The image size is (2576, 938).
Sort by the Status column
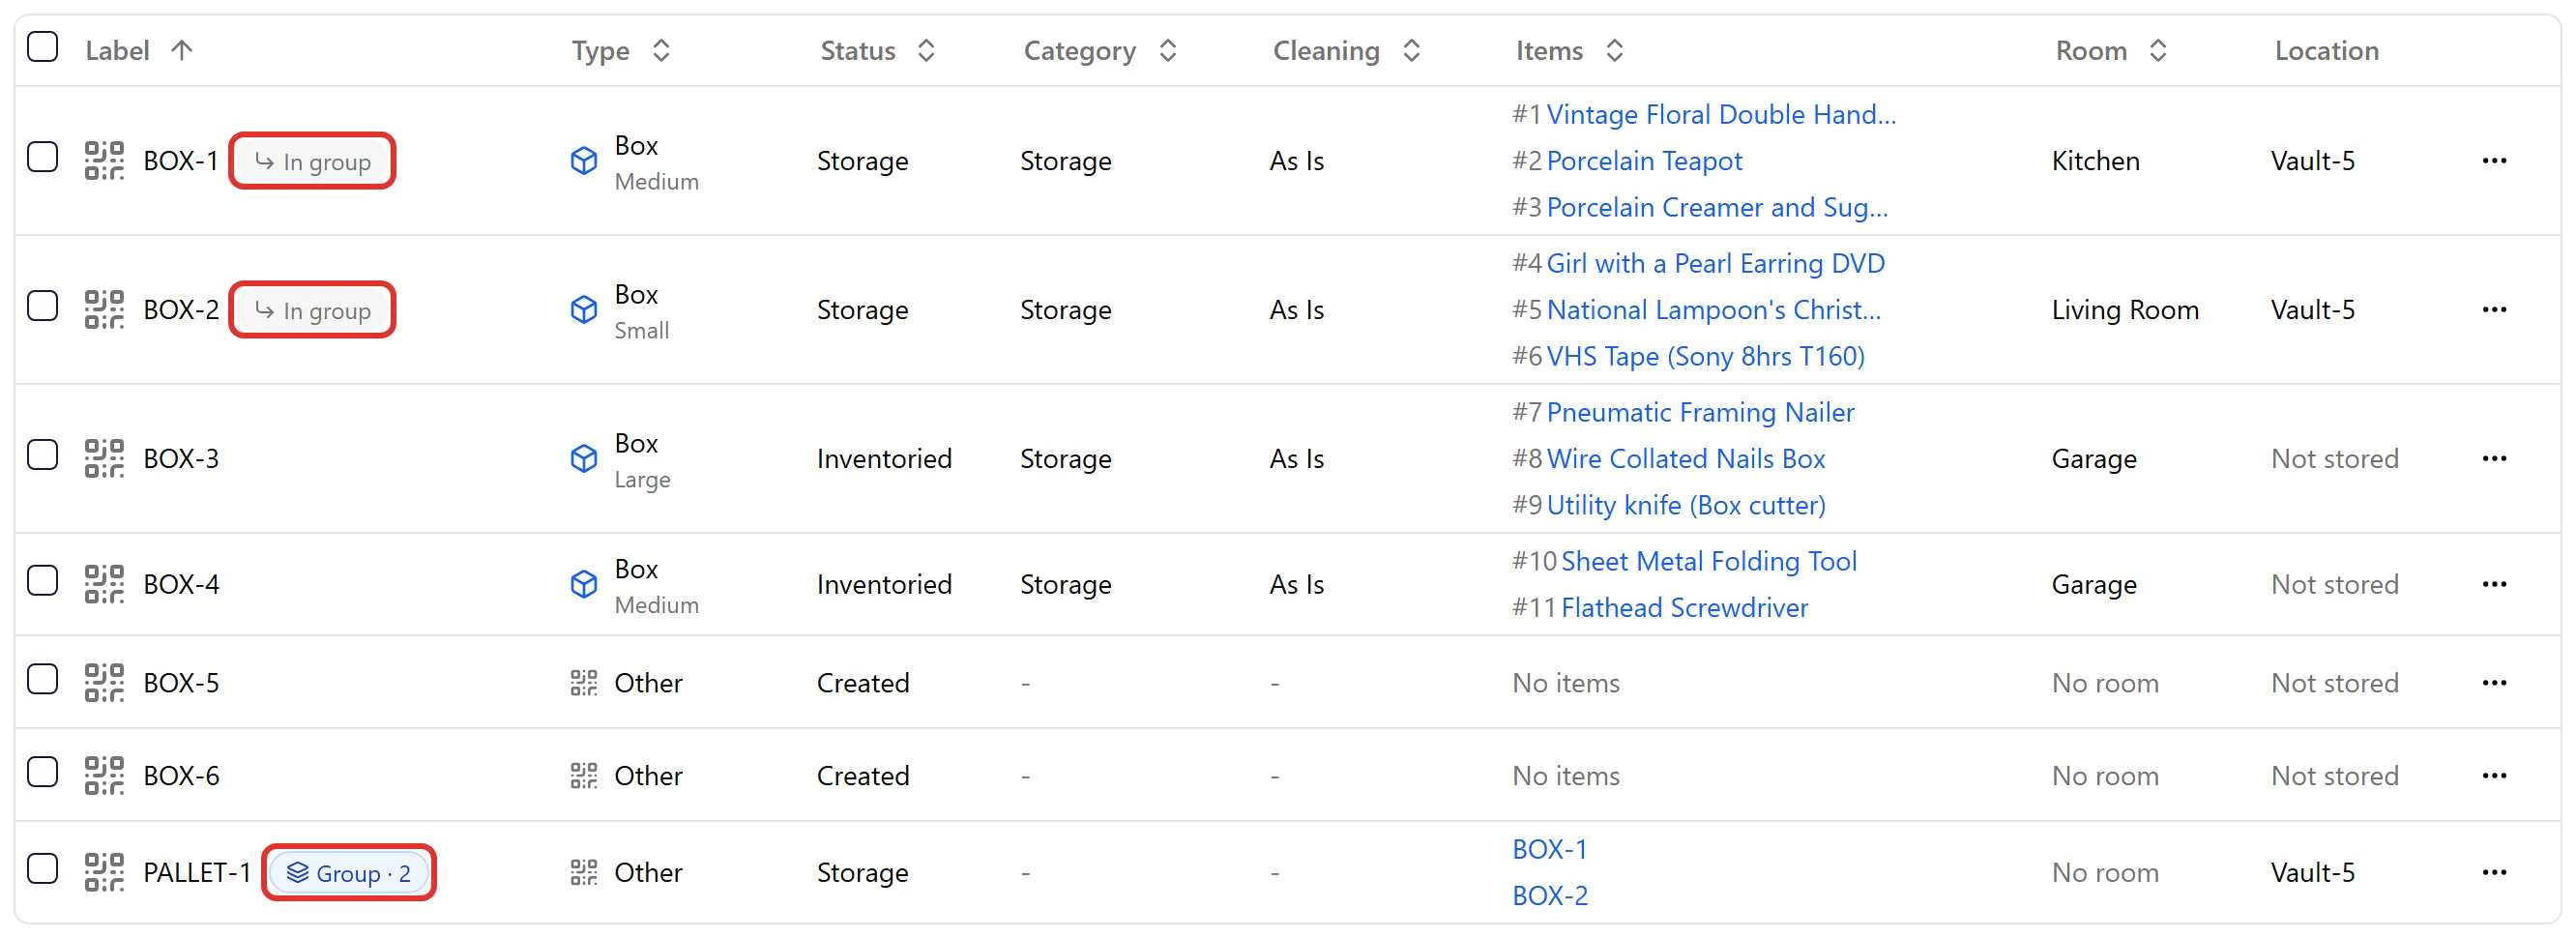(x=877, y=50)
